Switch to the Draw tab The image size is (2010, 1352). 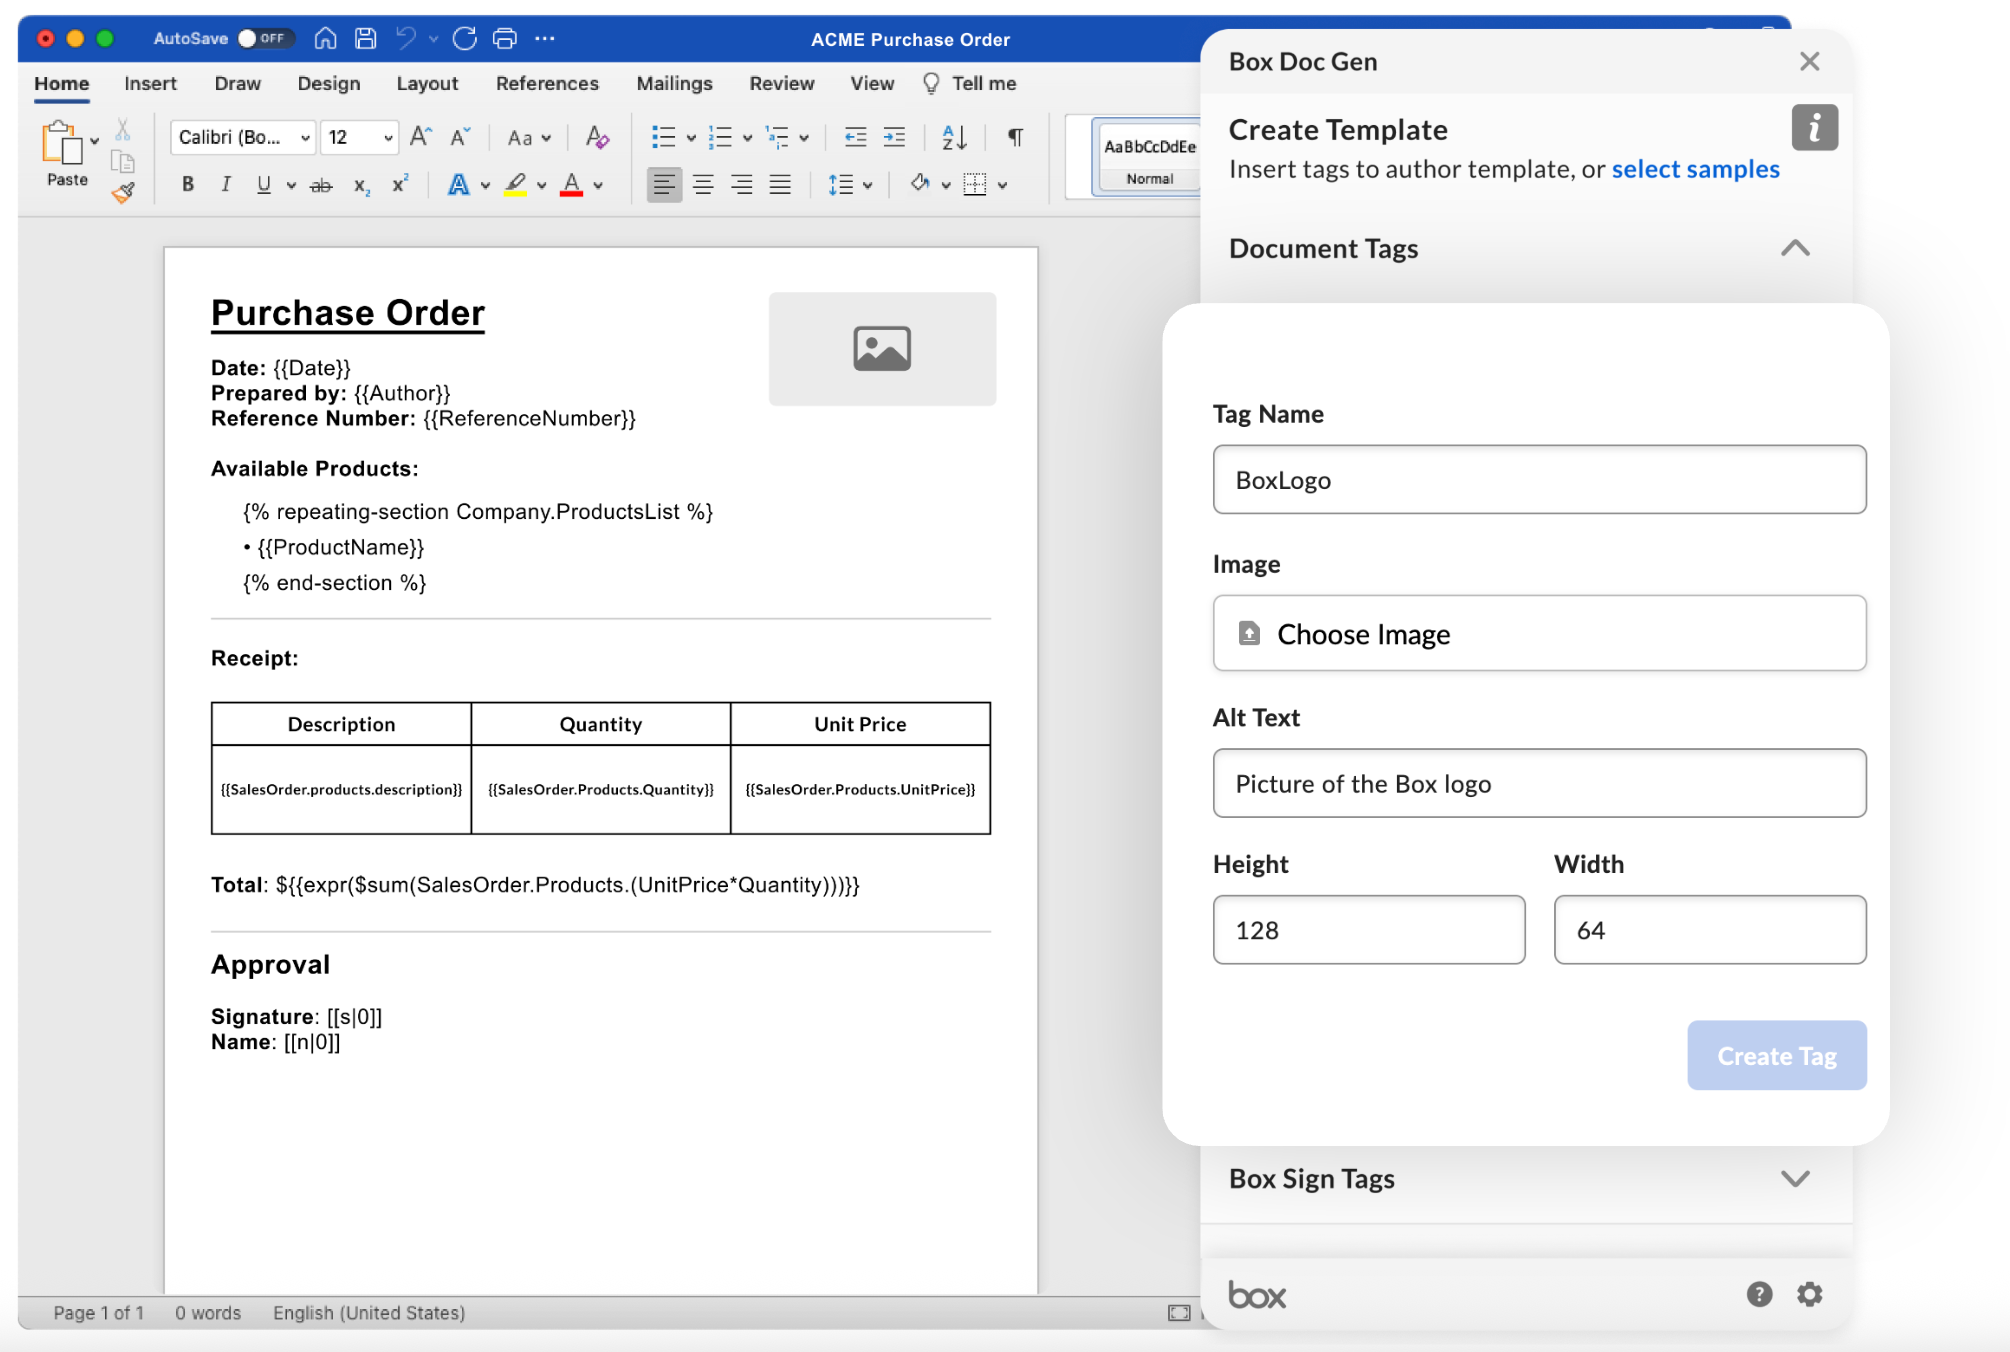click(237, 84)
